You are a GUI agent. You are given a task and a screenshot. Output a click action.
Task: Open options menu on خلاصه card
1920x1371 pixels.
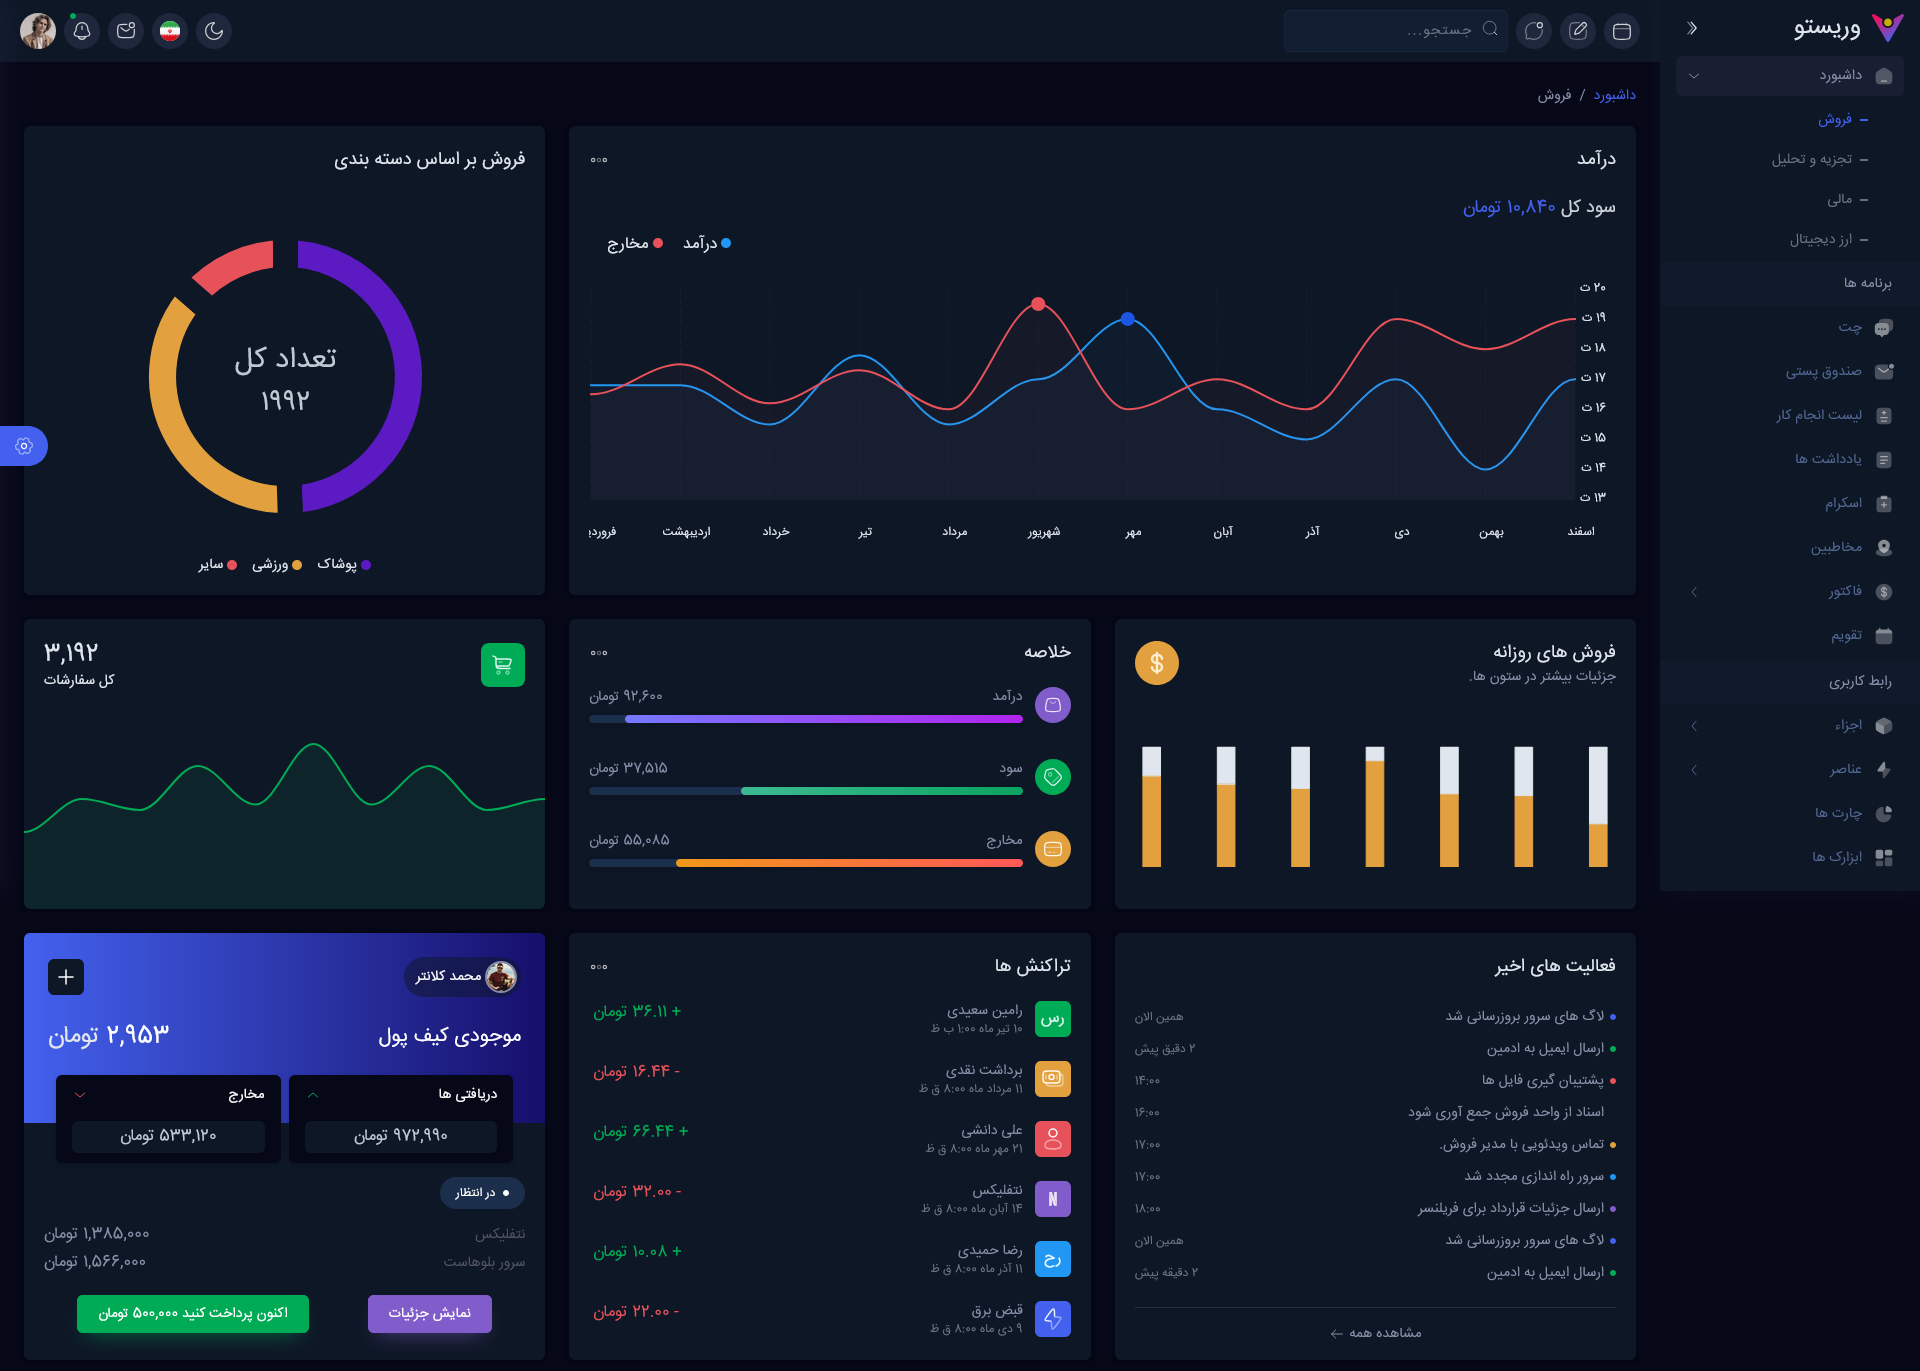(599, 653)
